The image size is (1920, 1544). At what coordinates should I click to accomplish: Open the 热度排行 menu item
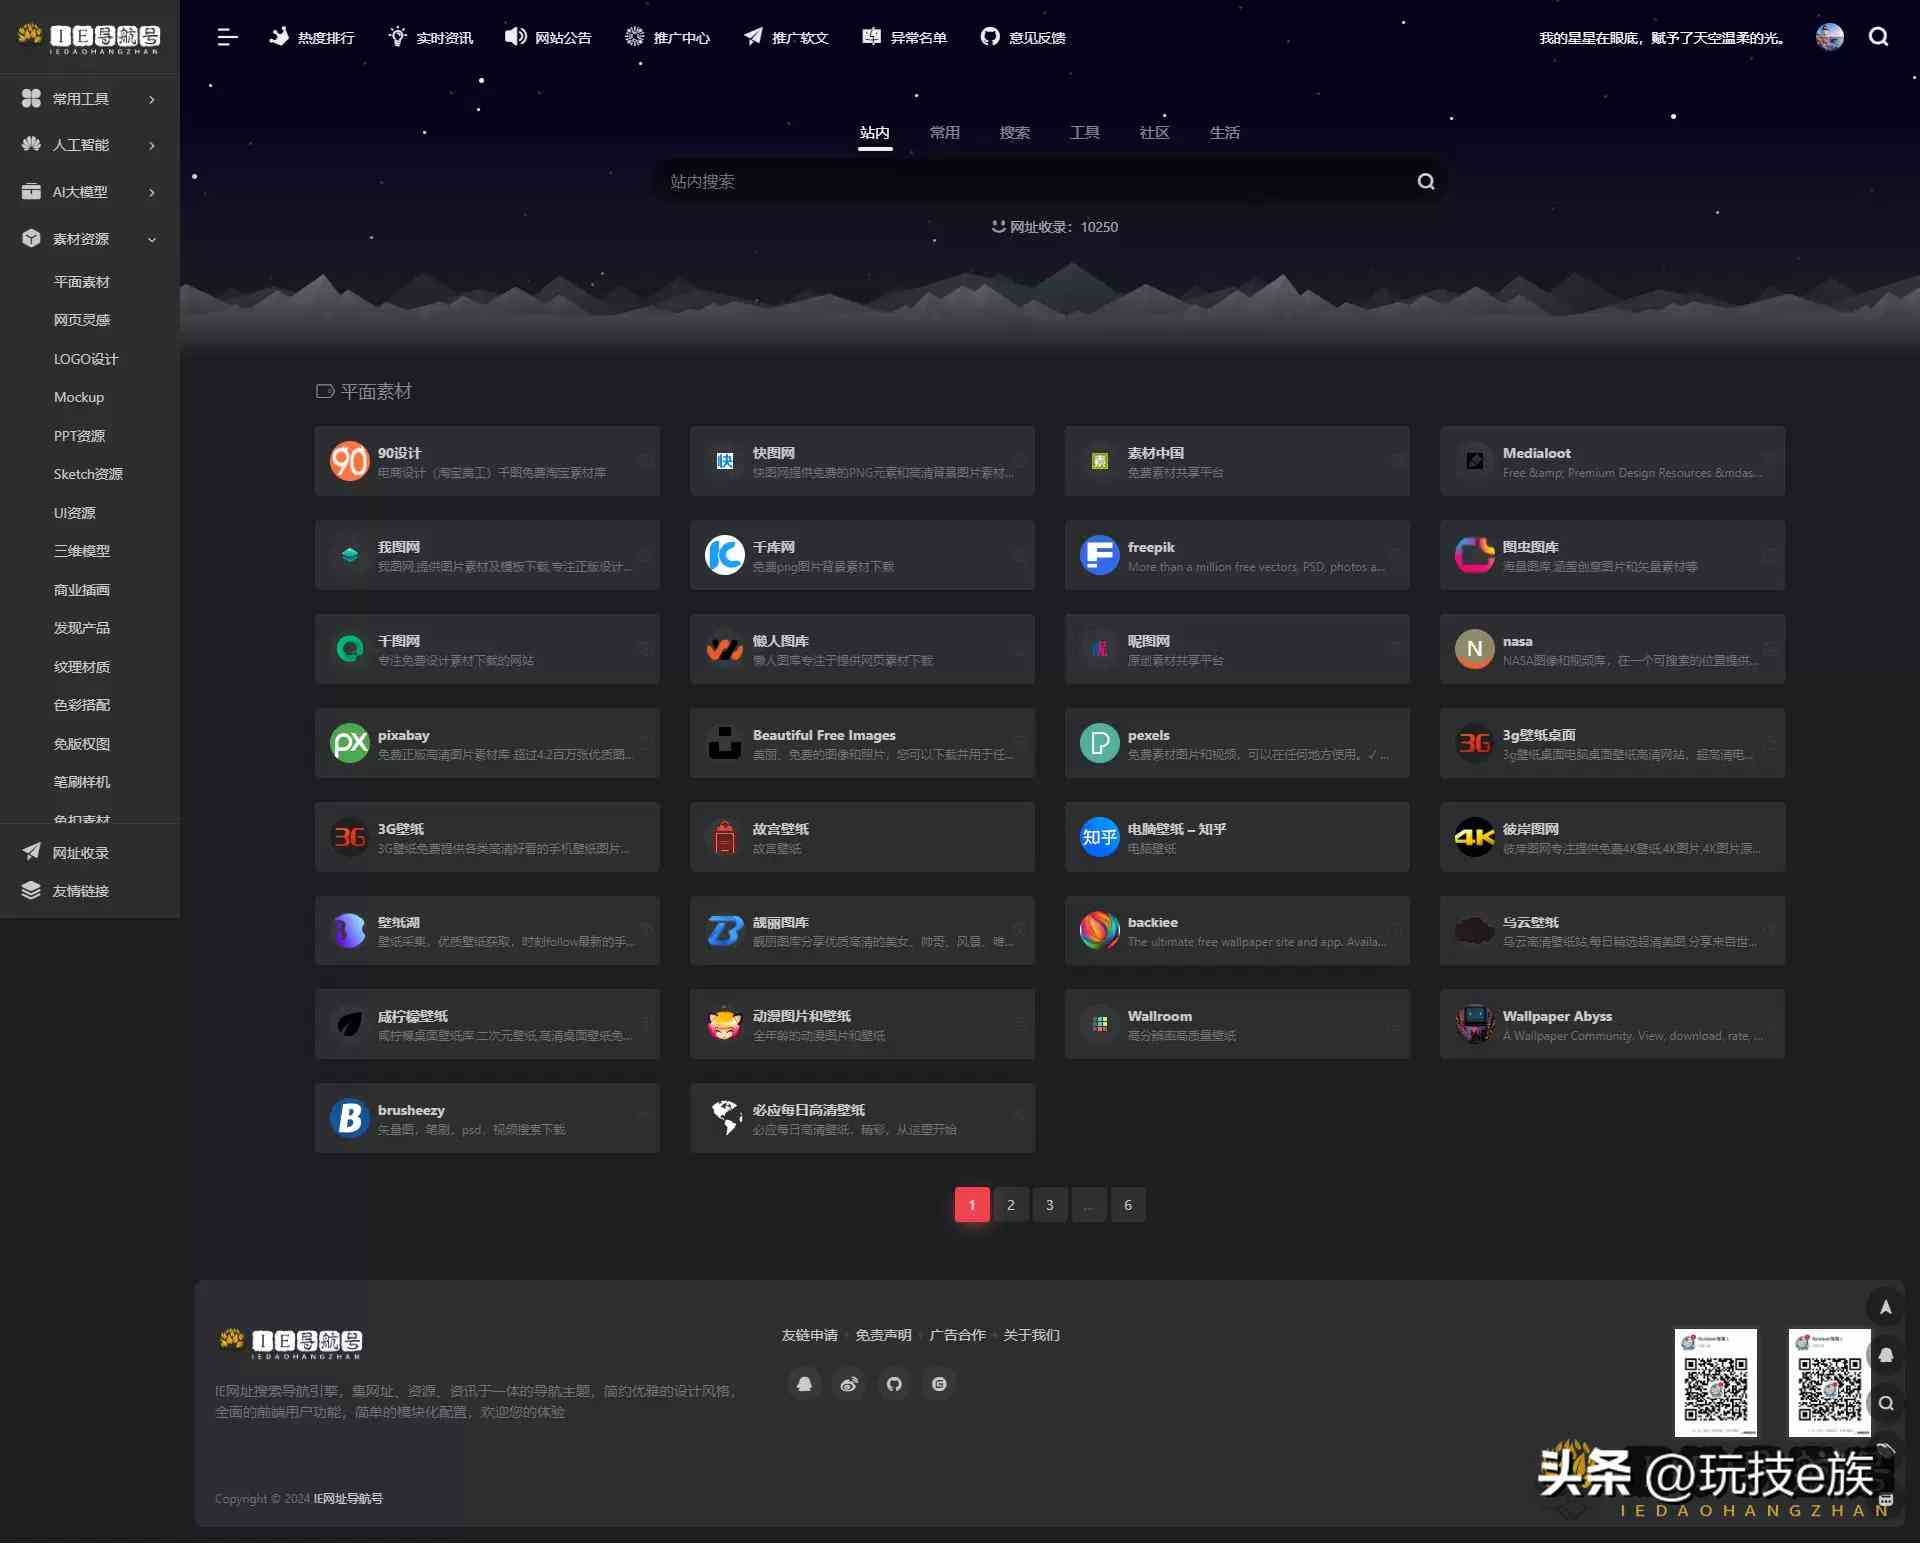[x=312, y=37]
